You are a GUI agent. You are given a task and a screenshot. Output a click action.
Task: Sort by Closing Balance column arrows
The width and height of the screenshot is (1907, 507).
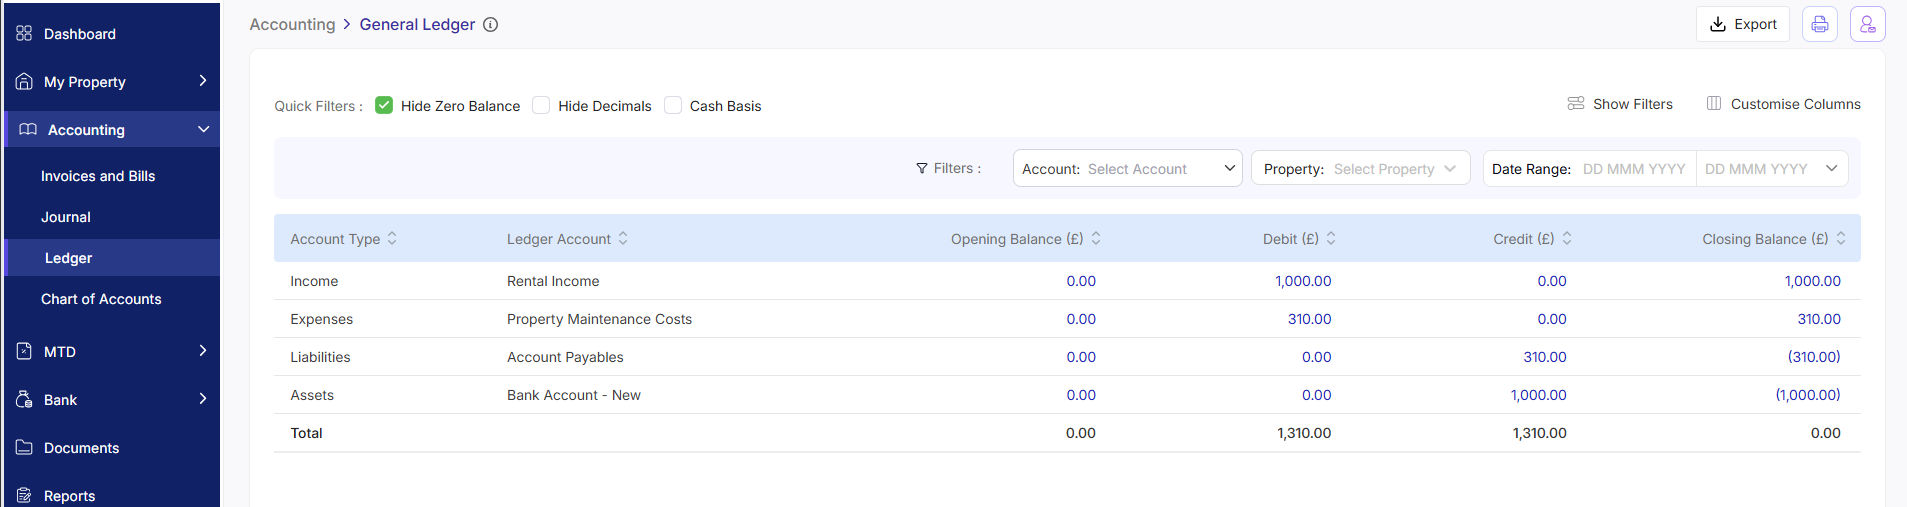[1841, 239]
